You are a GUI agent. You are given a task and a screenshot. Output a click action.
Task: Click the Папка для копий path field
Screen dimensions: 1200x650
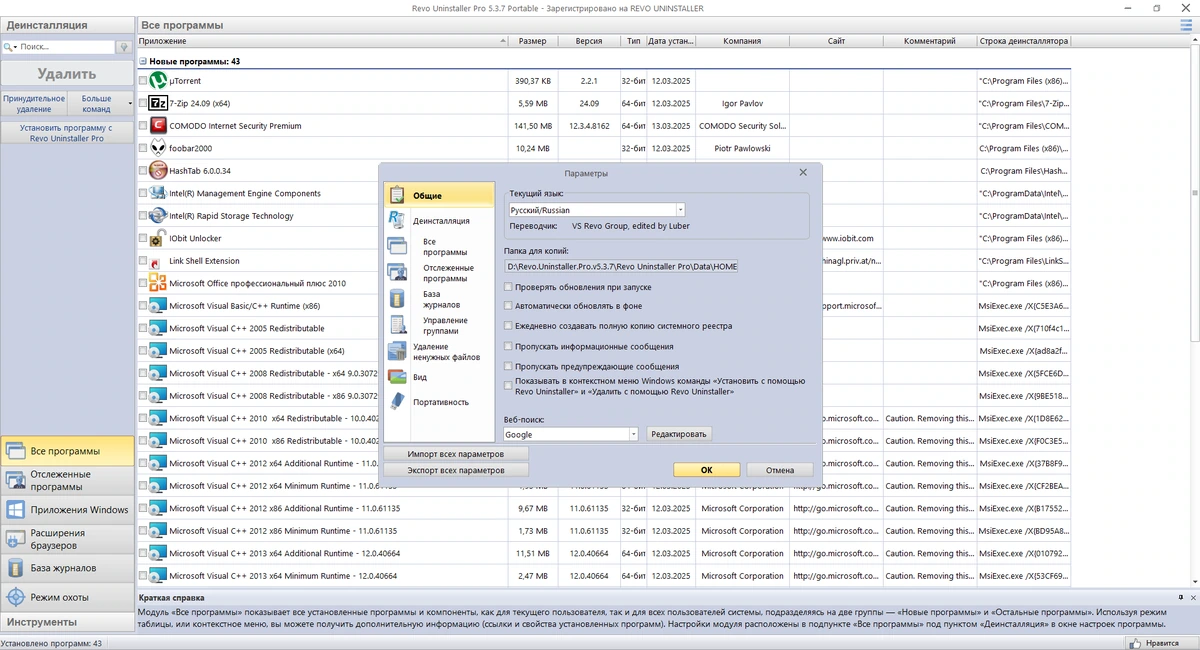(621, 267)
